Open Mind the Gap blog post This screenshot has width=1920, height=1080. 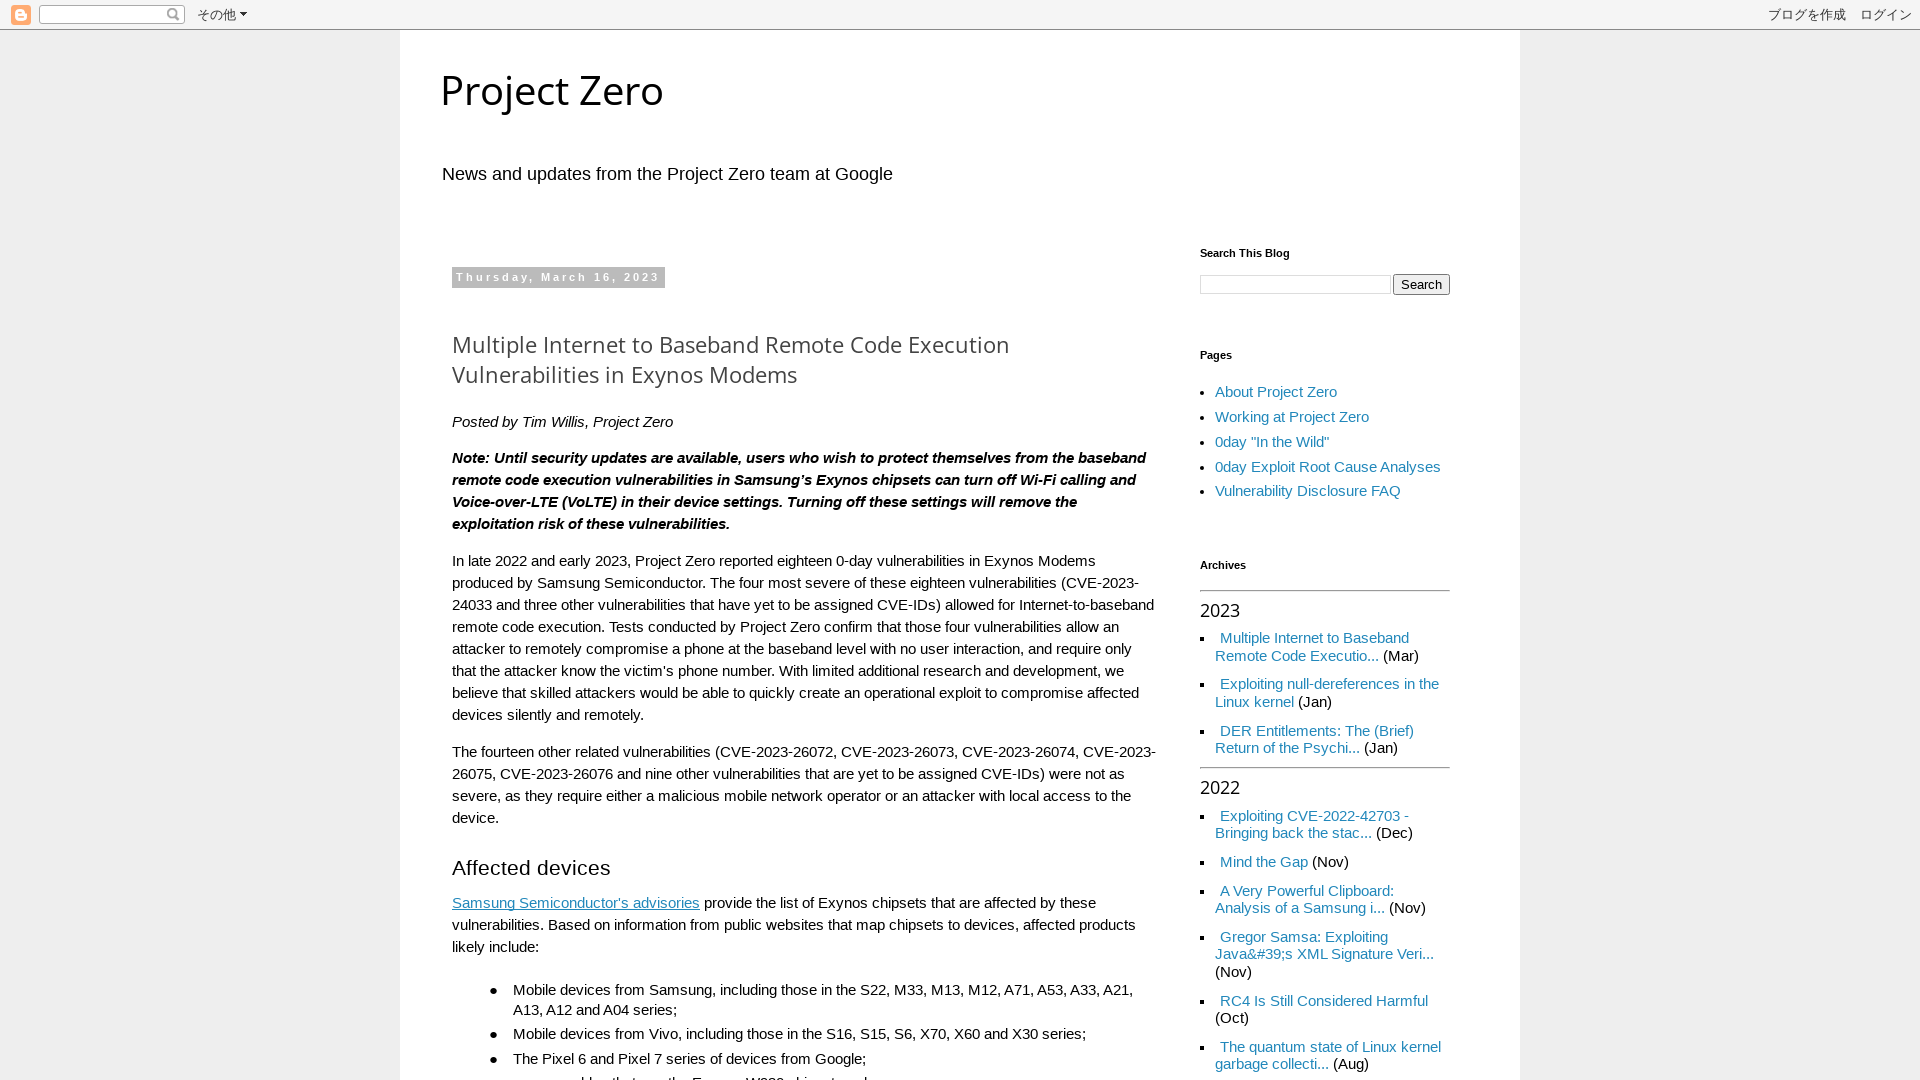(1263, 861)
